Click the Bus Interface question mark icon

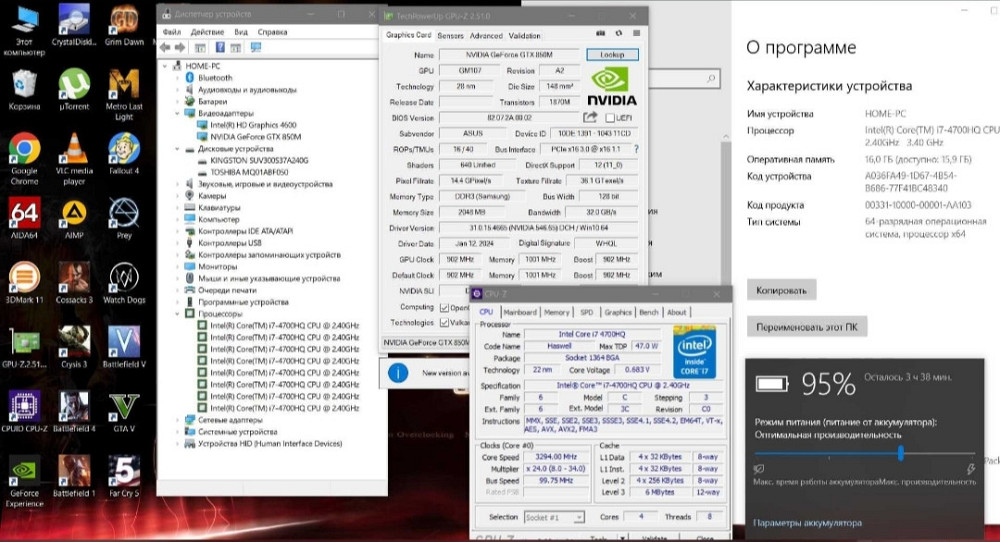[636, 149]
